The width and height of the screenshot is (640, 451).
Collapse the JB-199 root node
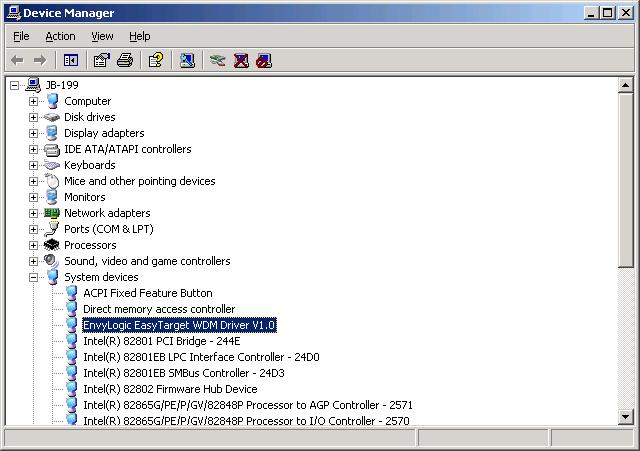(15, 85)
